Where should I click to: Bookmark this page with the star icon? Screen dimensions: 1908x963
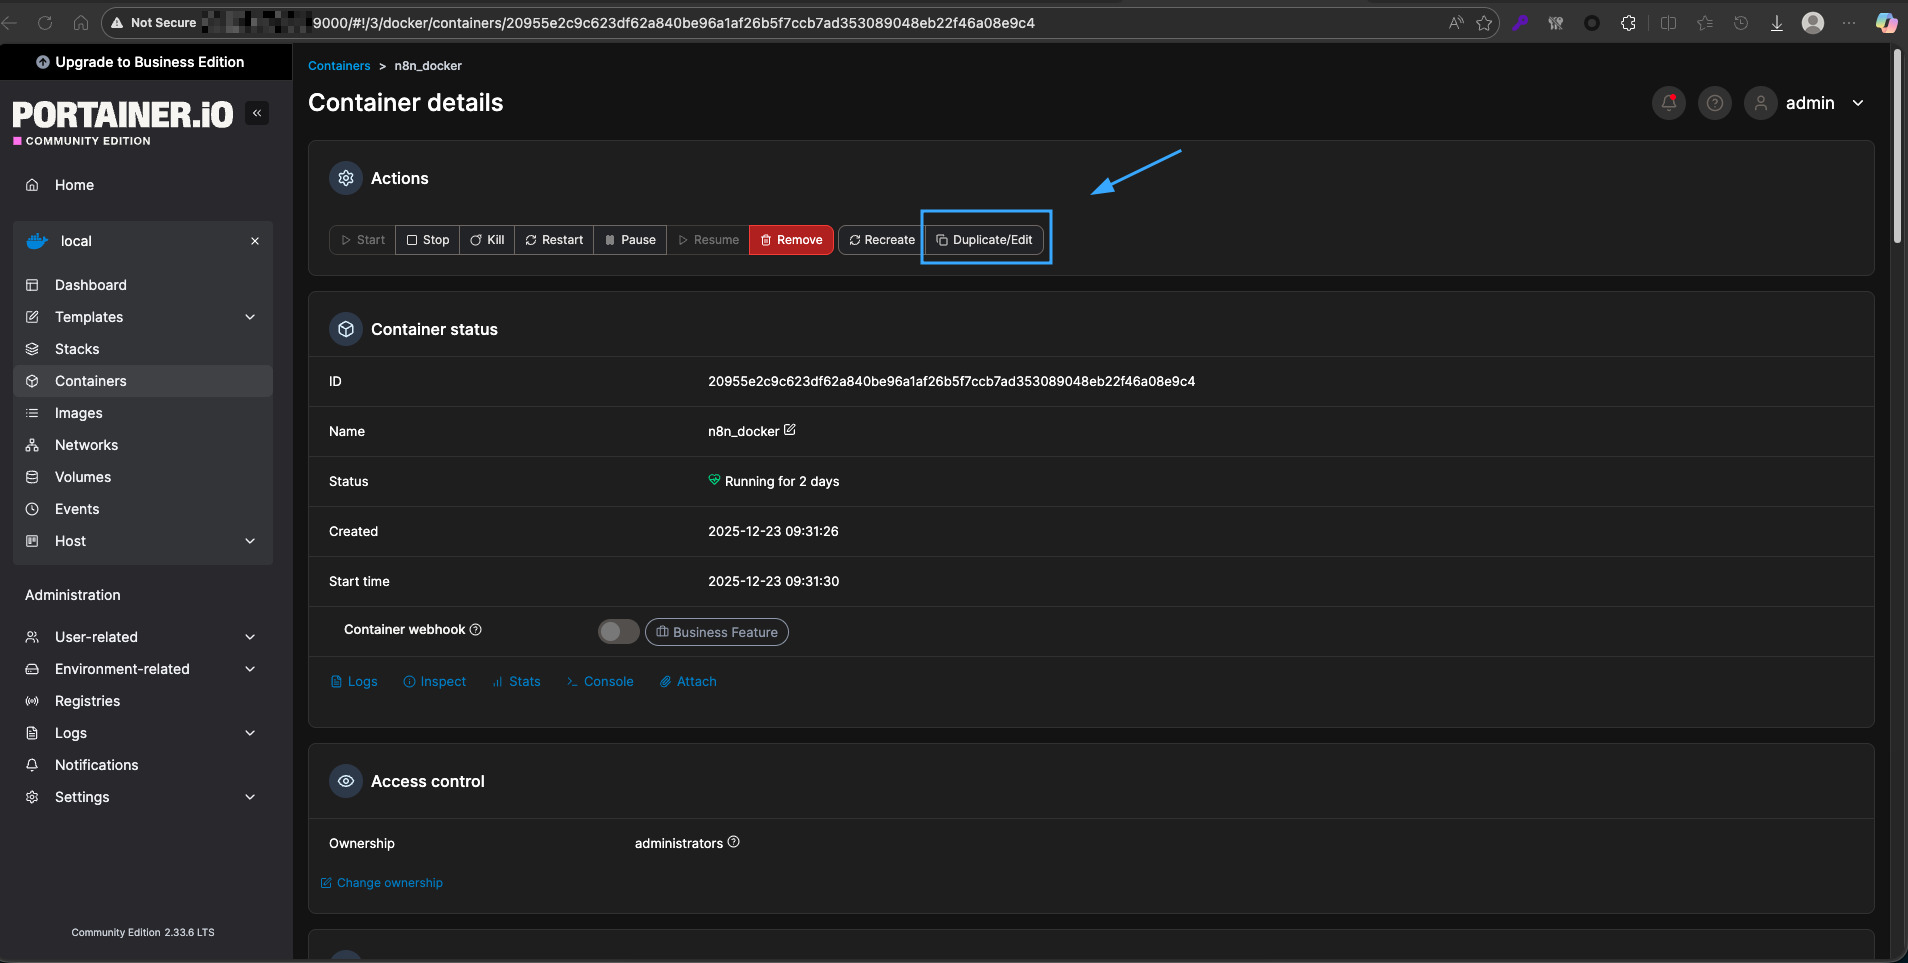tap(1484, 23)
